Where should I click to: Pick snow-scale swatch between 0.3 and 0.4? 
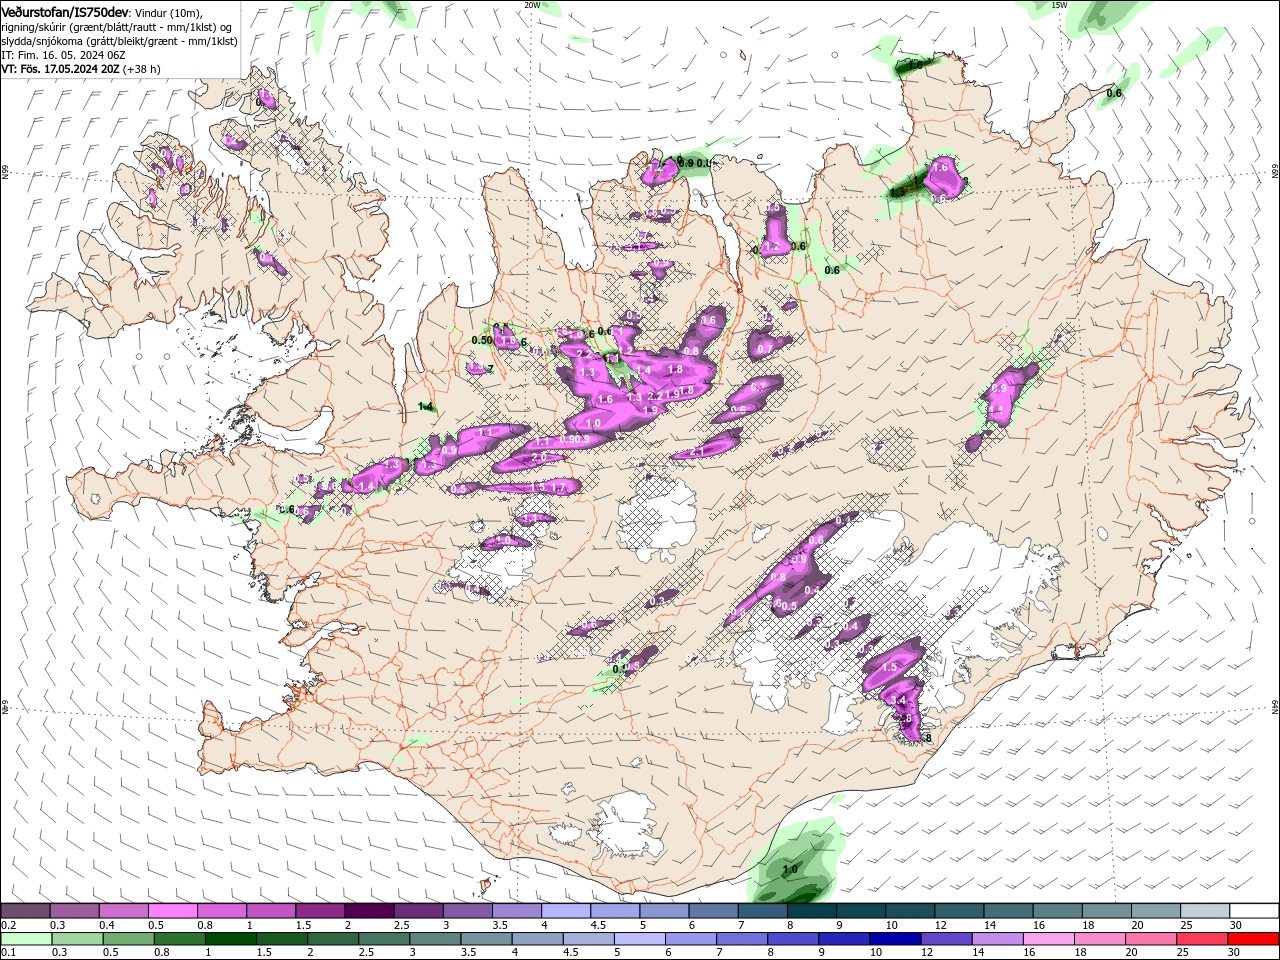tap(74, 911)
